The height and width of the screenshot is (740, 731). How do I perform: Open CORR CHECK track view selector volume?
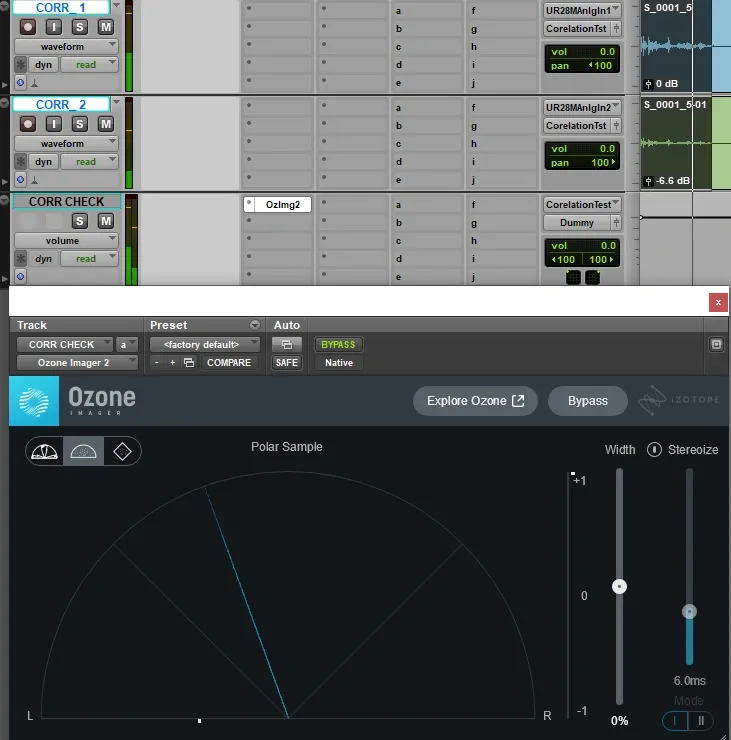tap(66, 241)
